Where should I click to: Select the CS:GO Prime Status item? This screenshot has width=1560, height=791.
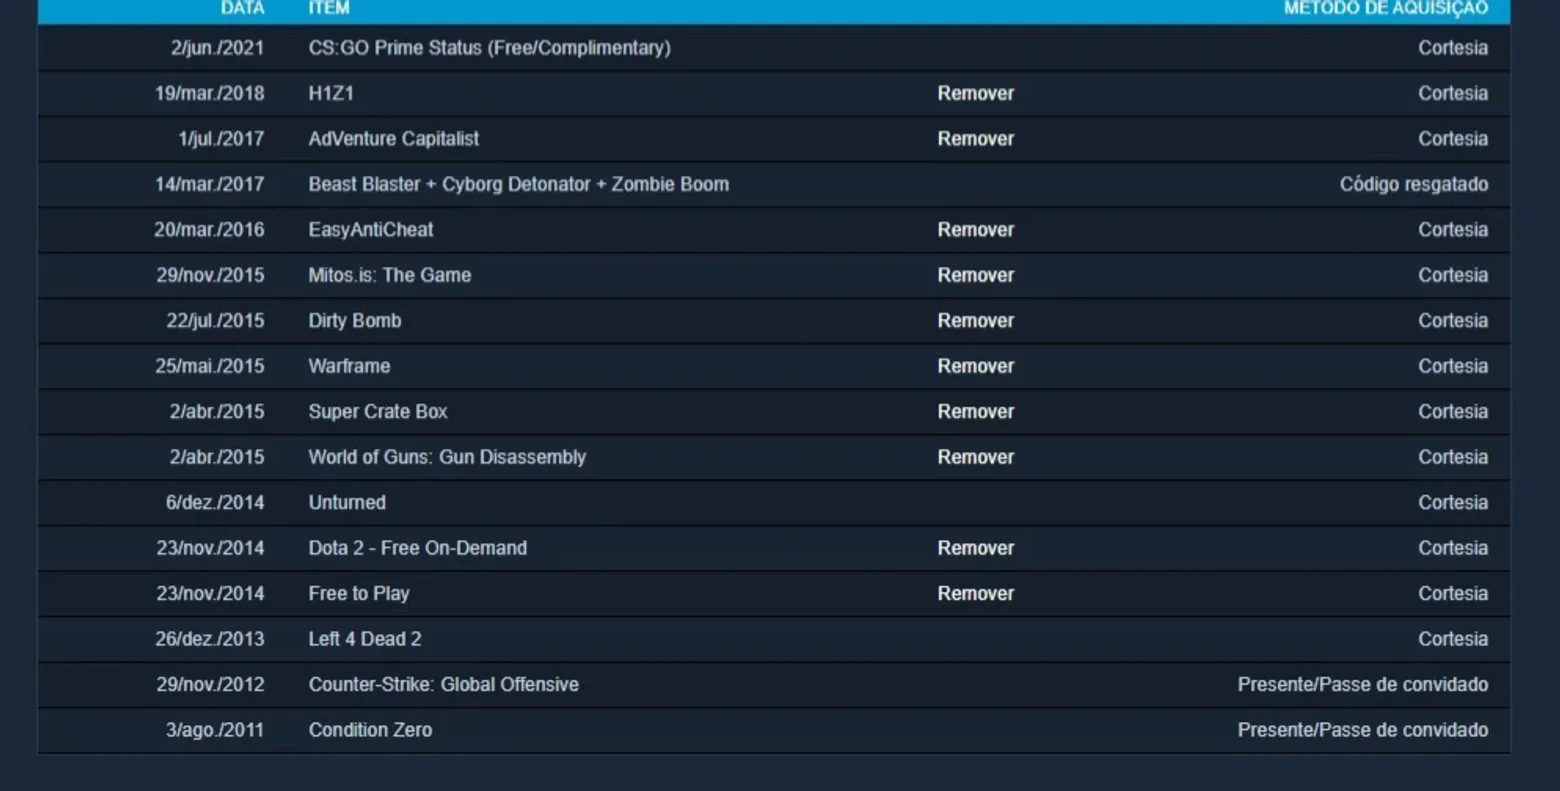click(x=489, y=48)
